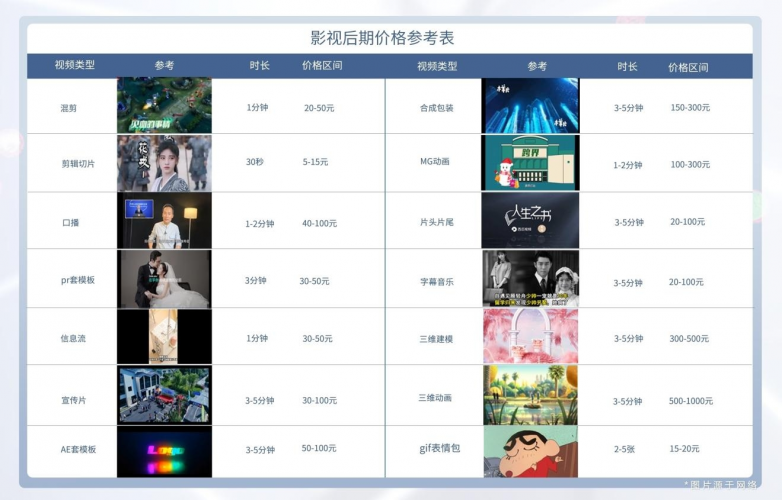Click the 三维建模 pink floral arch thumbnail
This screenshot has width=782, height=500.
point(531,337)
